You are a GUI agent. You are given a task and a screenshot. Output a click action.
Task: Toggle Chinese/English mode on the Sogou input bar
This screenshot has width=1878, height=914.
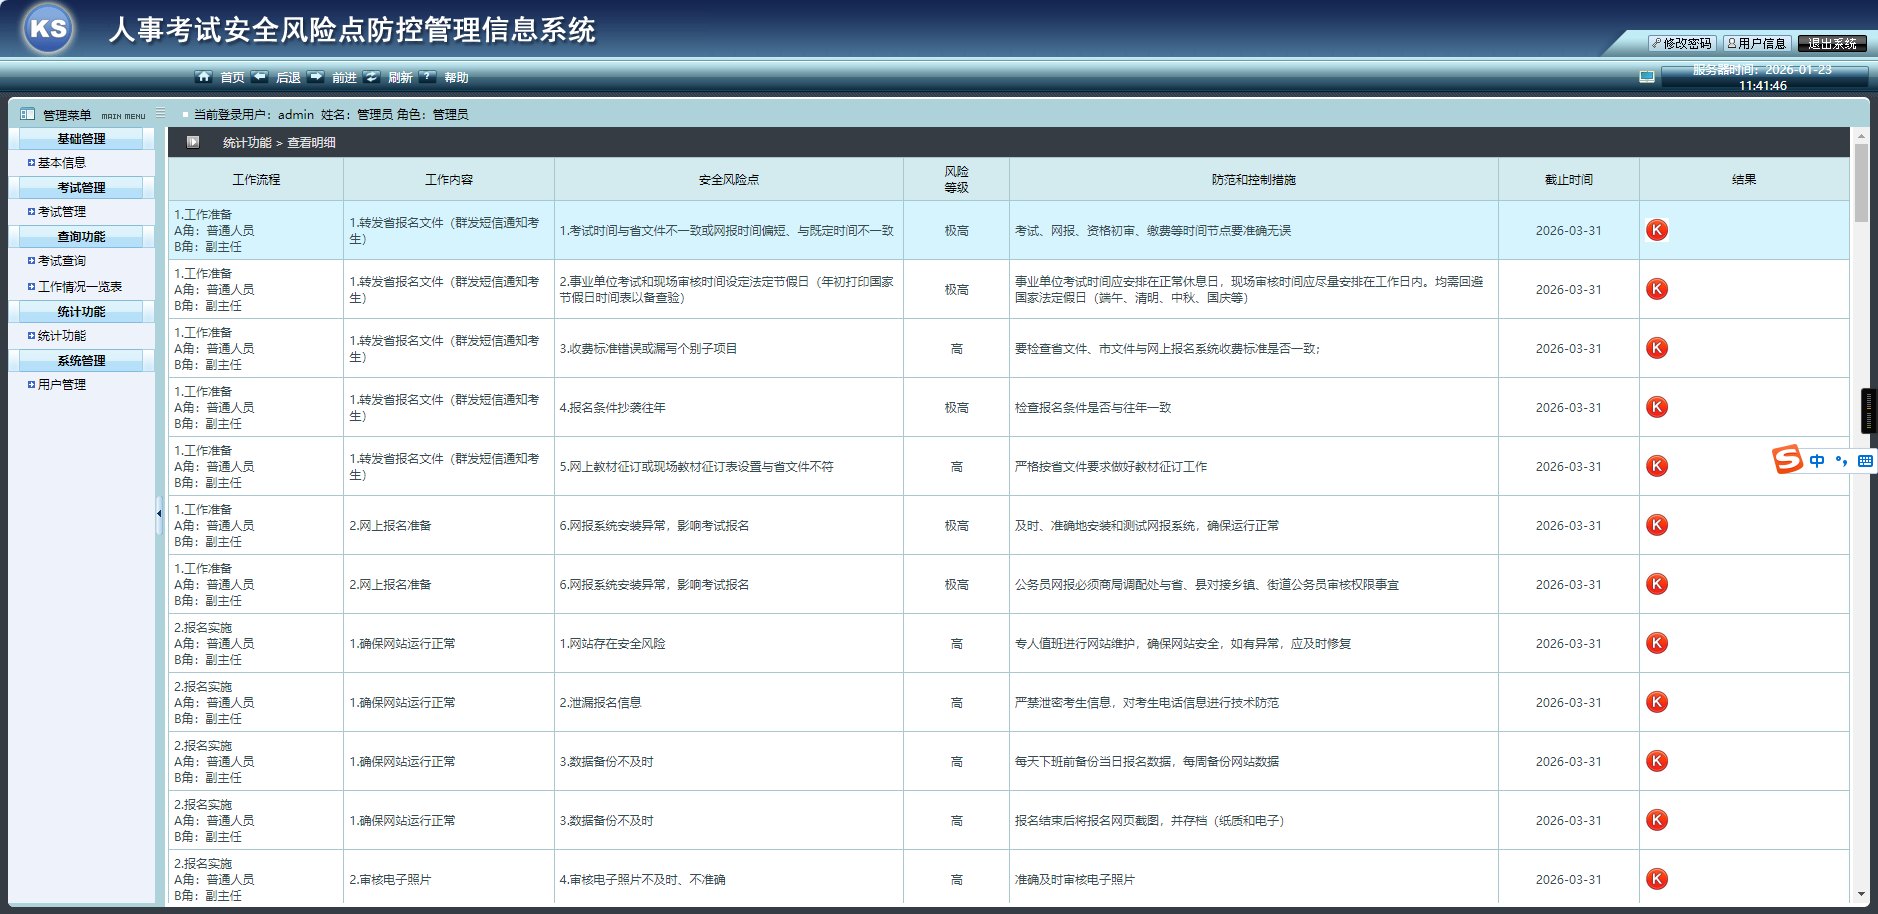pyautogui.click(x=1819, y=460)
